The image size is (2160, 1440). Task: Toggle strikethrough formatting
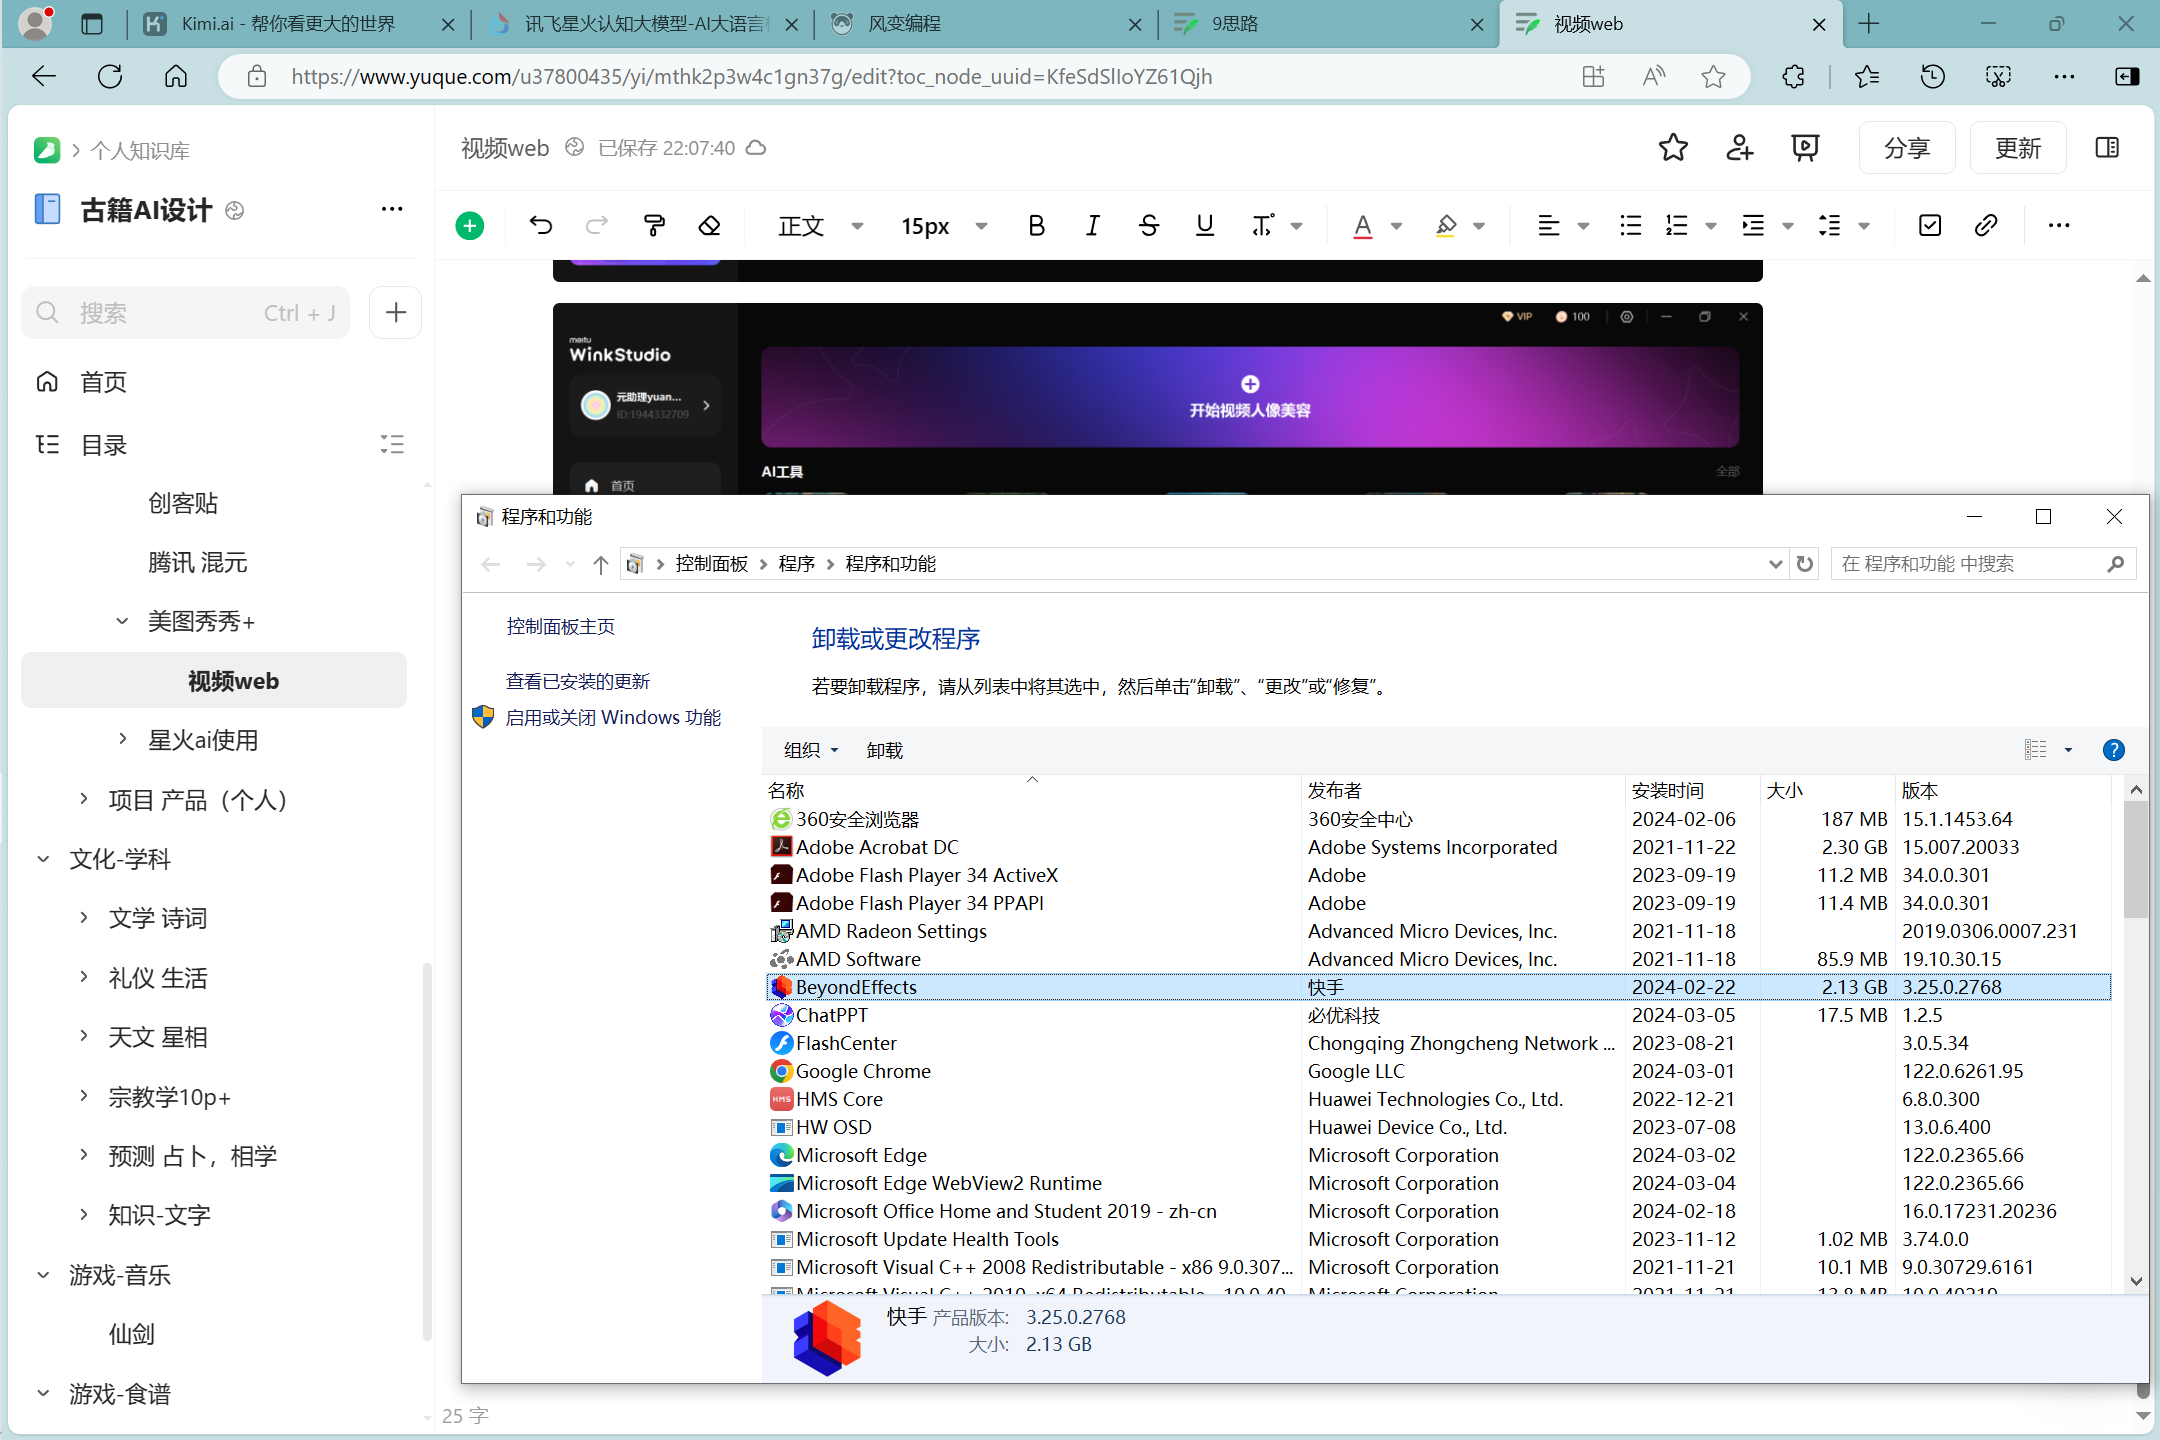click(1149, 226)
